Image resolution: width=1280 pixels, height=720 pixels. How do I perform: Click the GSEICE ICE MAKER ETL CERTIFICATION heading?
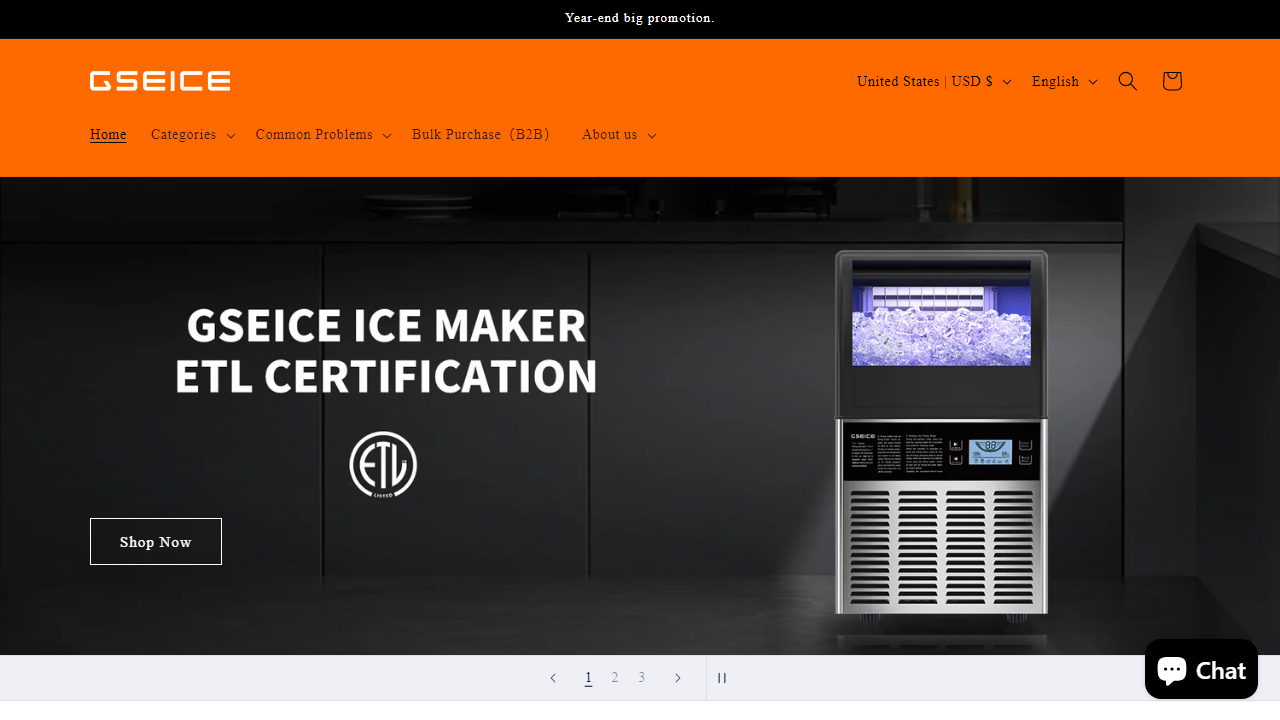coord(386,351)
